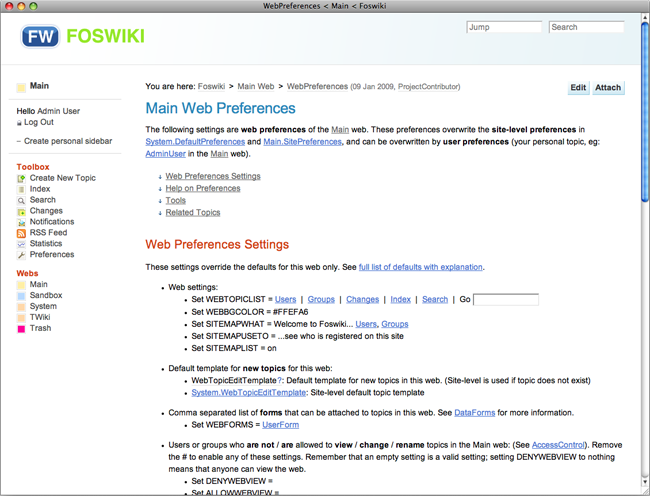This screenshot has width=650, height=496.
Task: Click the vertical scrollbar thumb
Action: [x=645, y=112]
